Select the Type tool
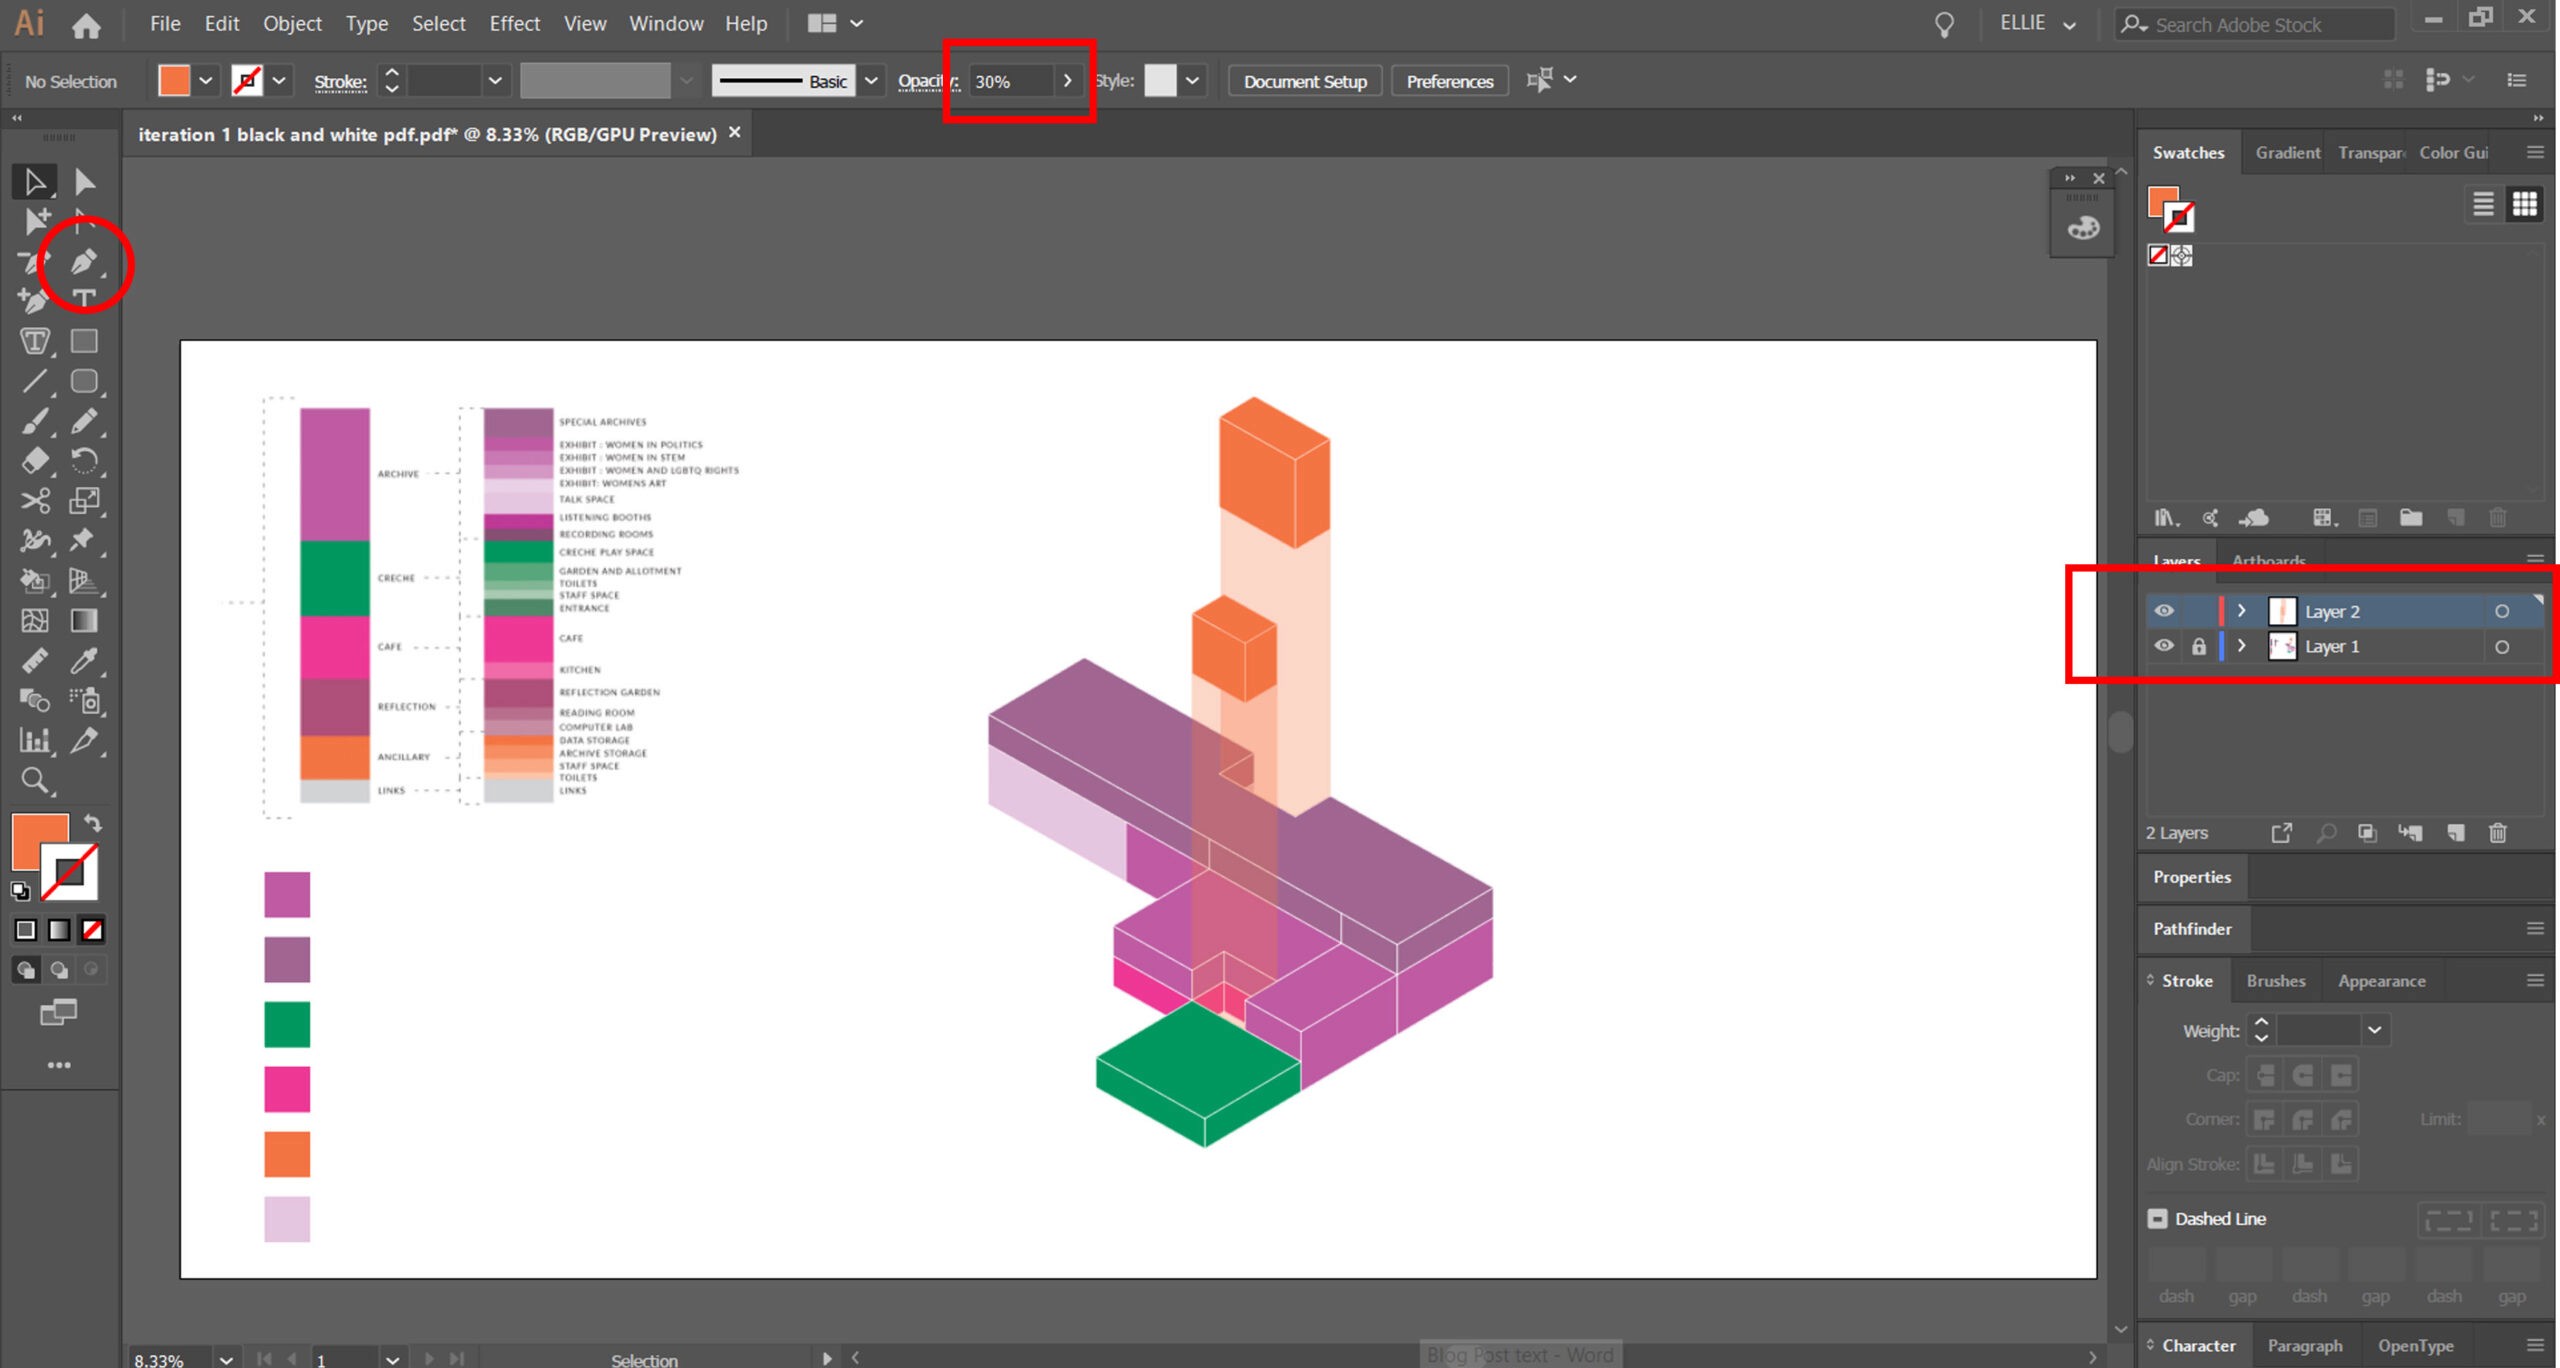Viewport: 2560px width, 1368px height. pyautogui.click(x=84, y=298)
